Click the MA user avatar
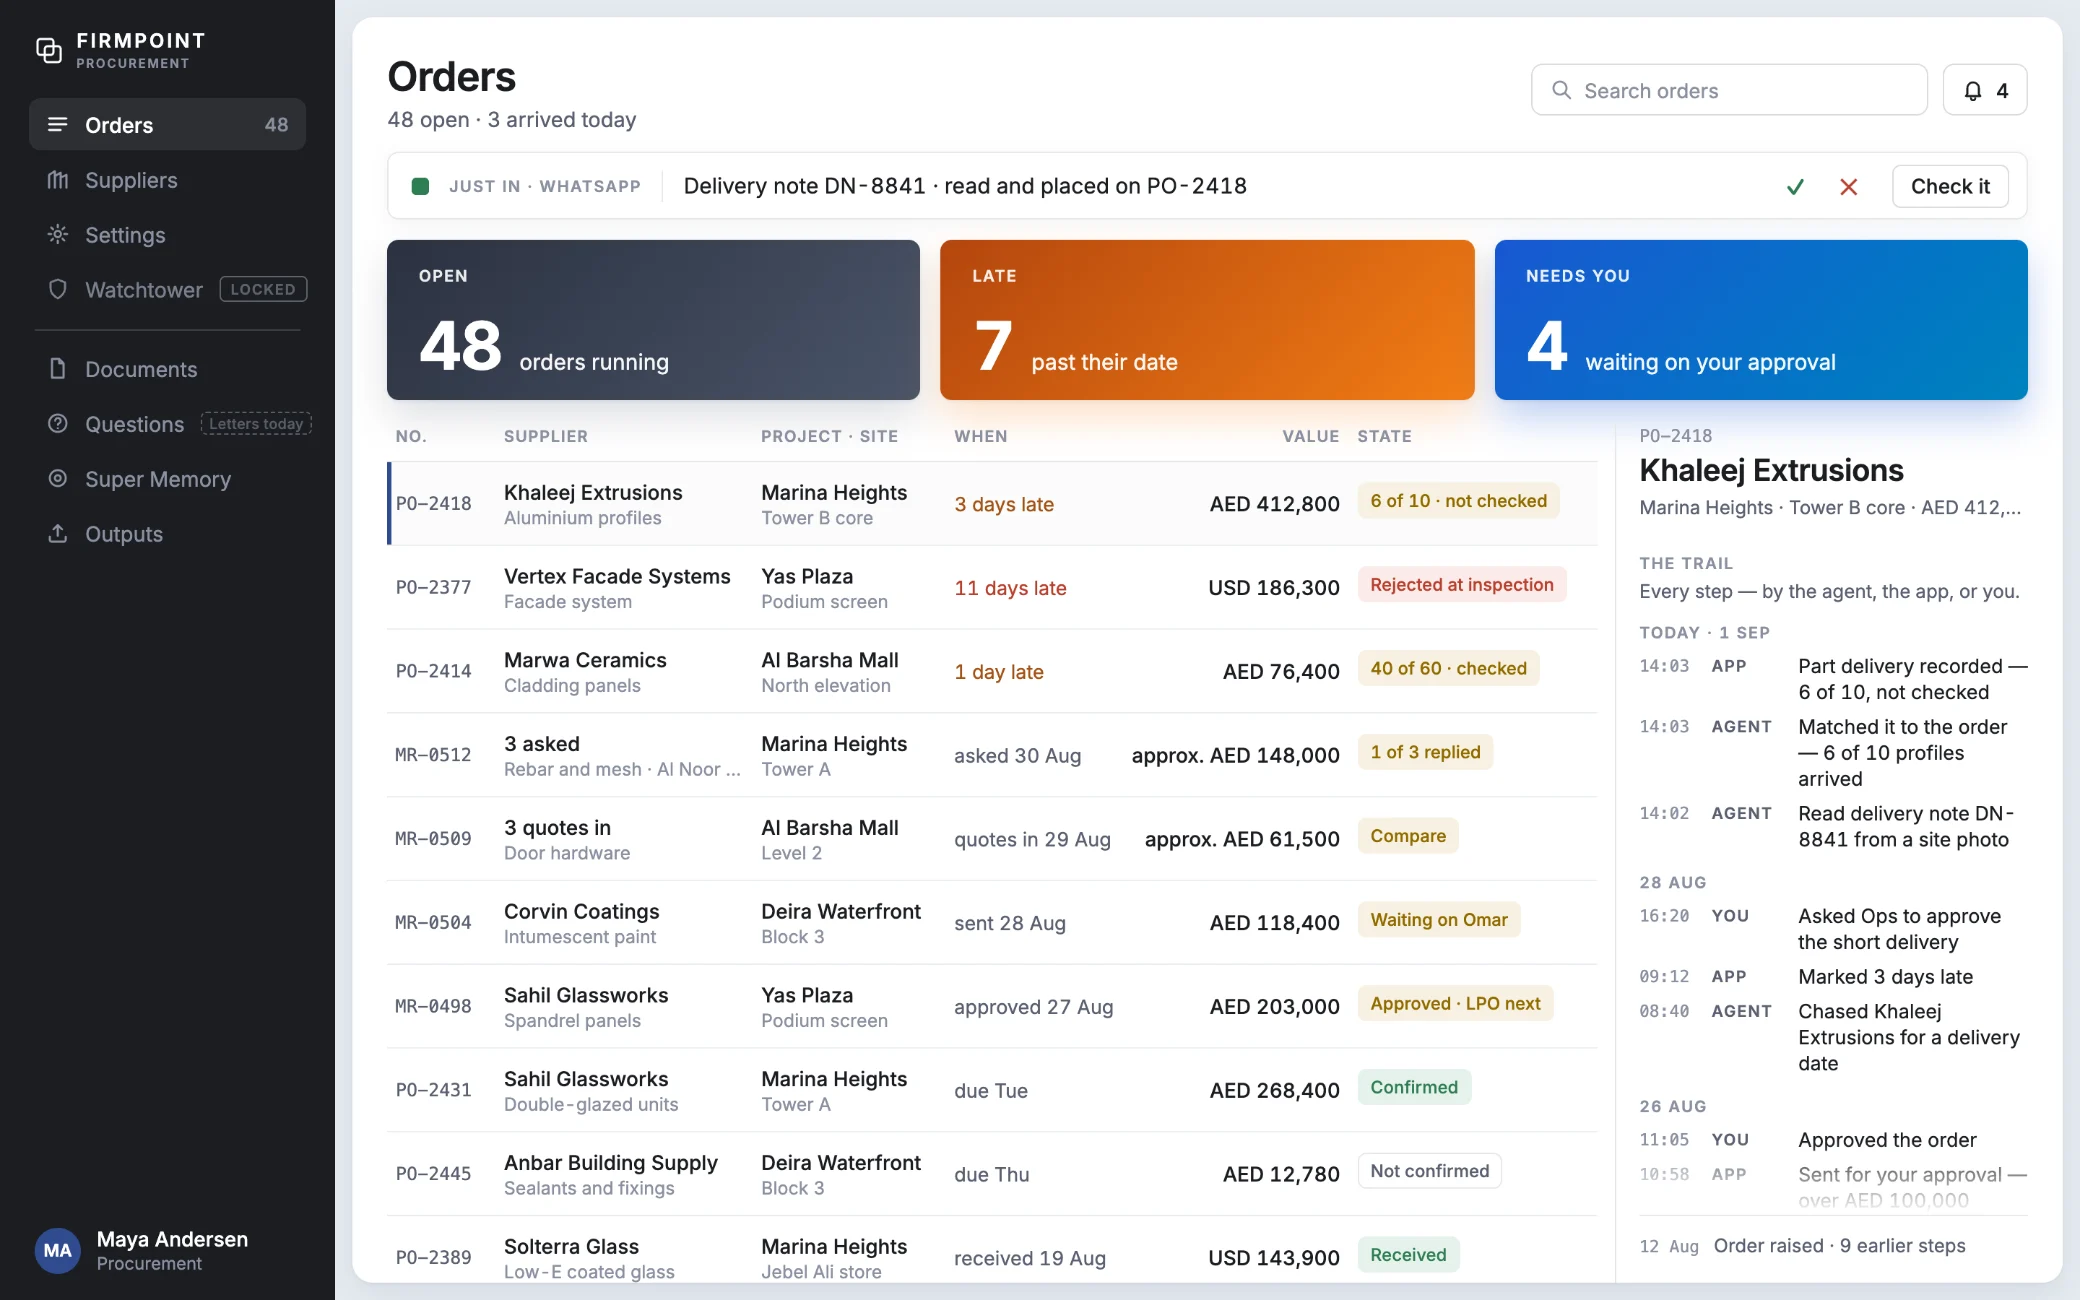The height and width of the screenshot is (1300, 2080). pyautogui.click(x=58, y=1251)
